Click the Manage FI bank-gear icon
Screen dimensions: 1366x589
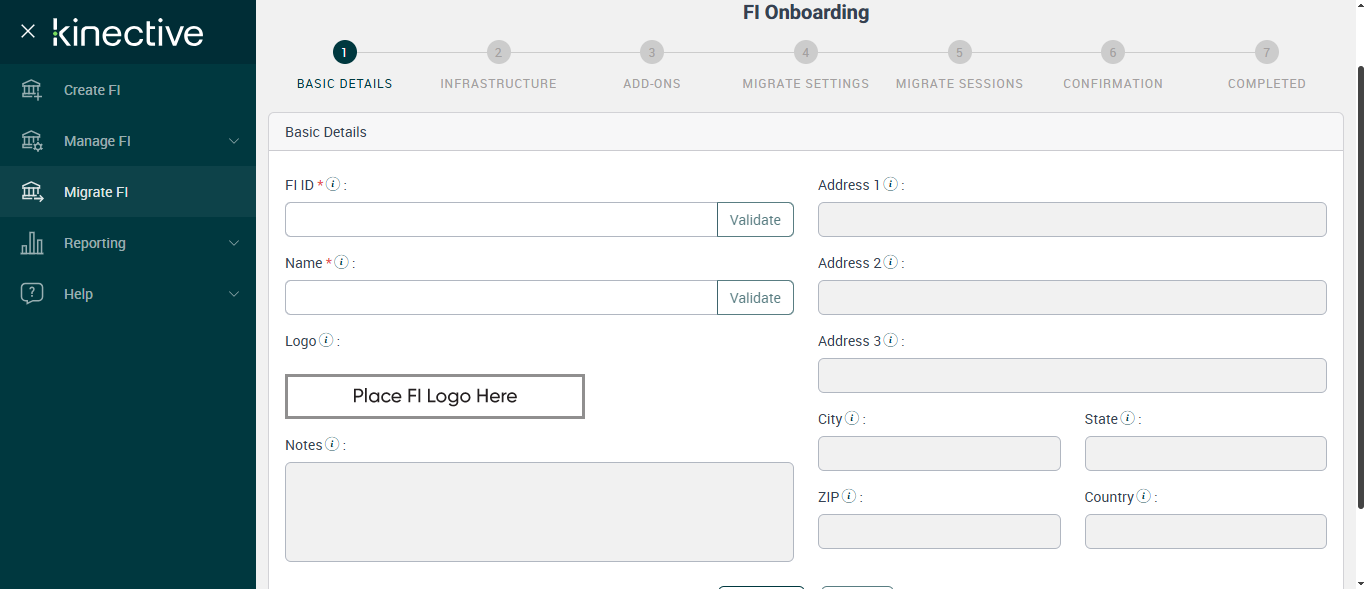coord(32,141)
